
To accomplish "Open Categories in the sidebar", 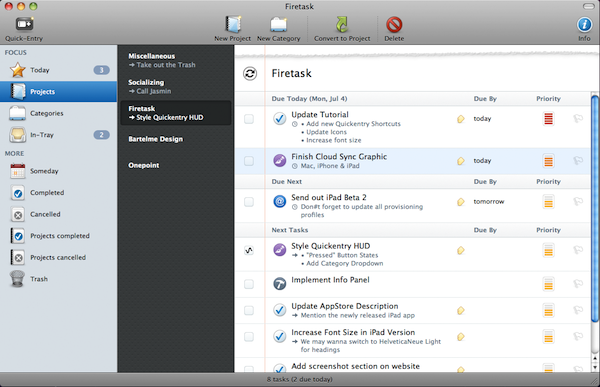I will [58, 113].
